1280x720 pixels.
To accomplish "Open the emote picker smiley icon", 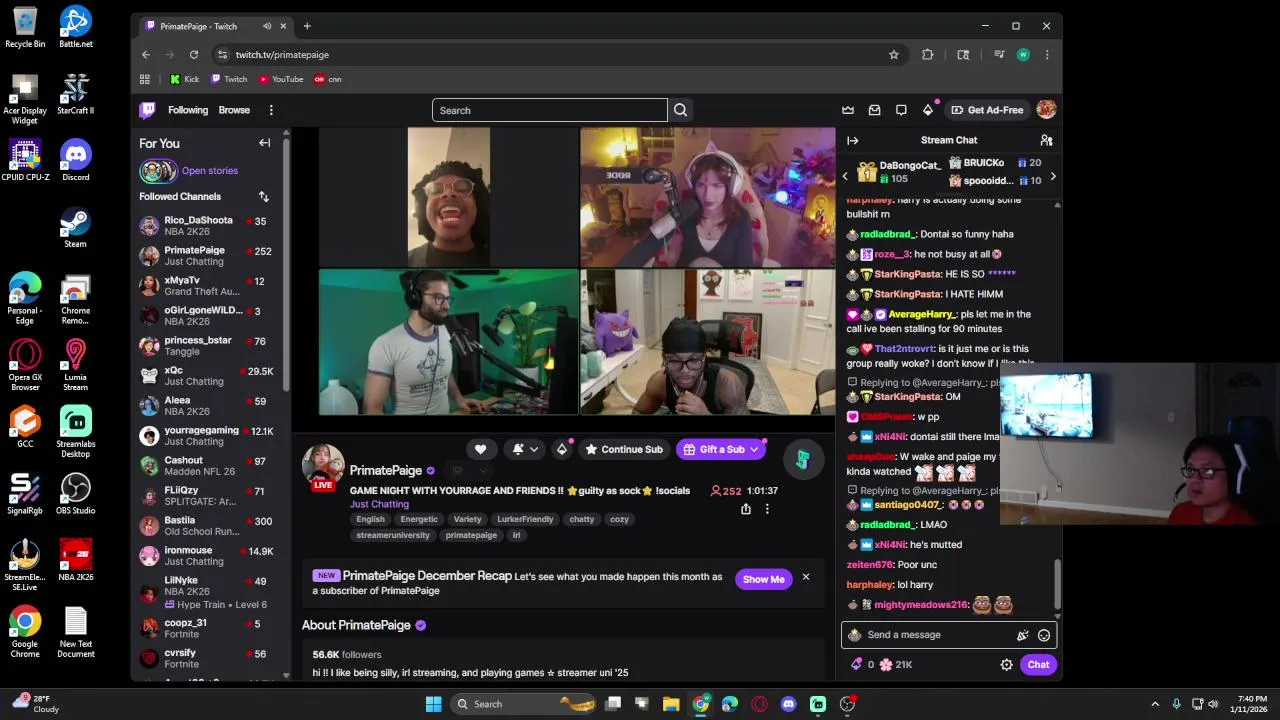I will [1044, 635].
